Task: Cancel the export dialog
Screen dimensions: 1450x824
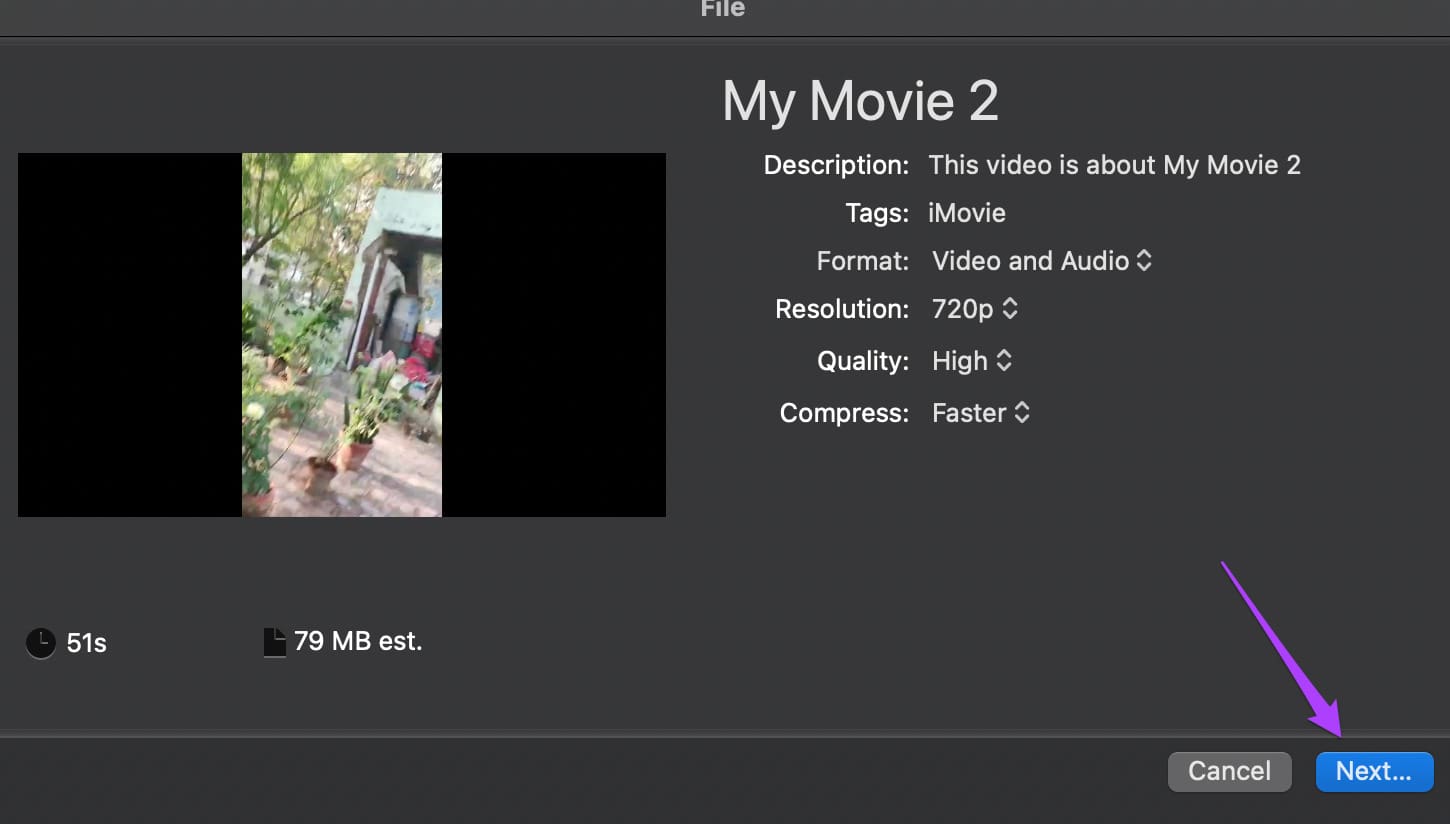Action: (1229, 771)
